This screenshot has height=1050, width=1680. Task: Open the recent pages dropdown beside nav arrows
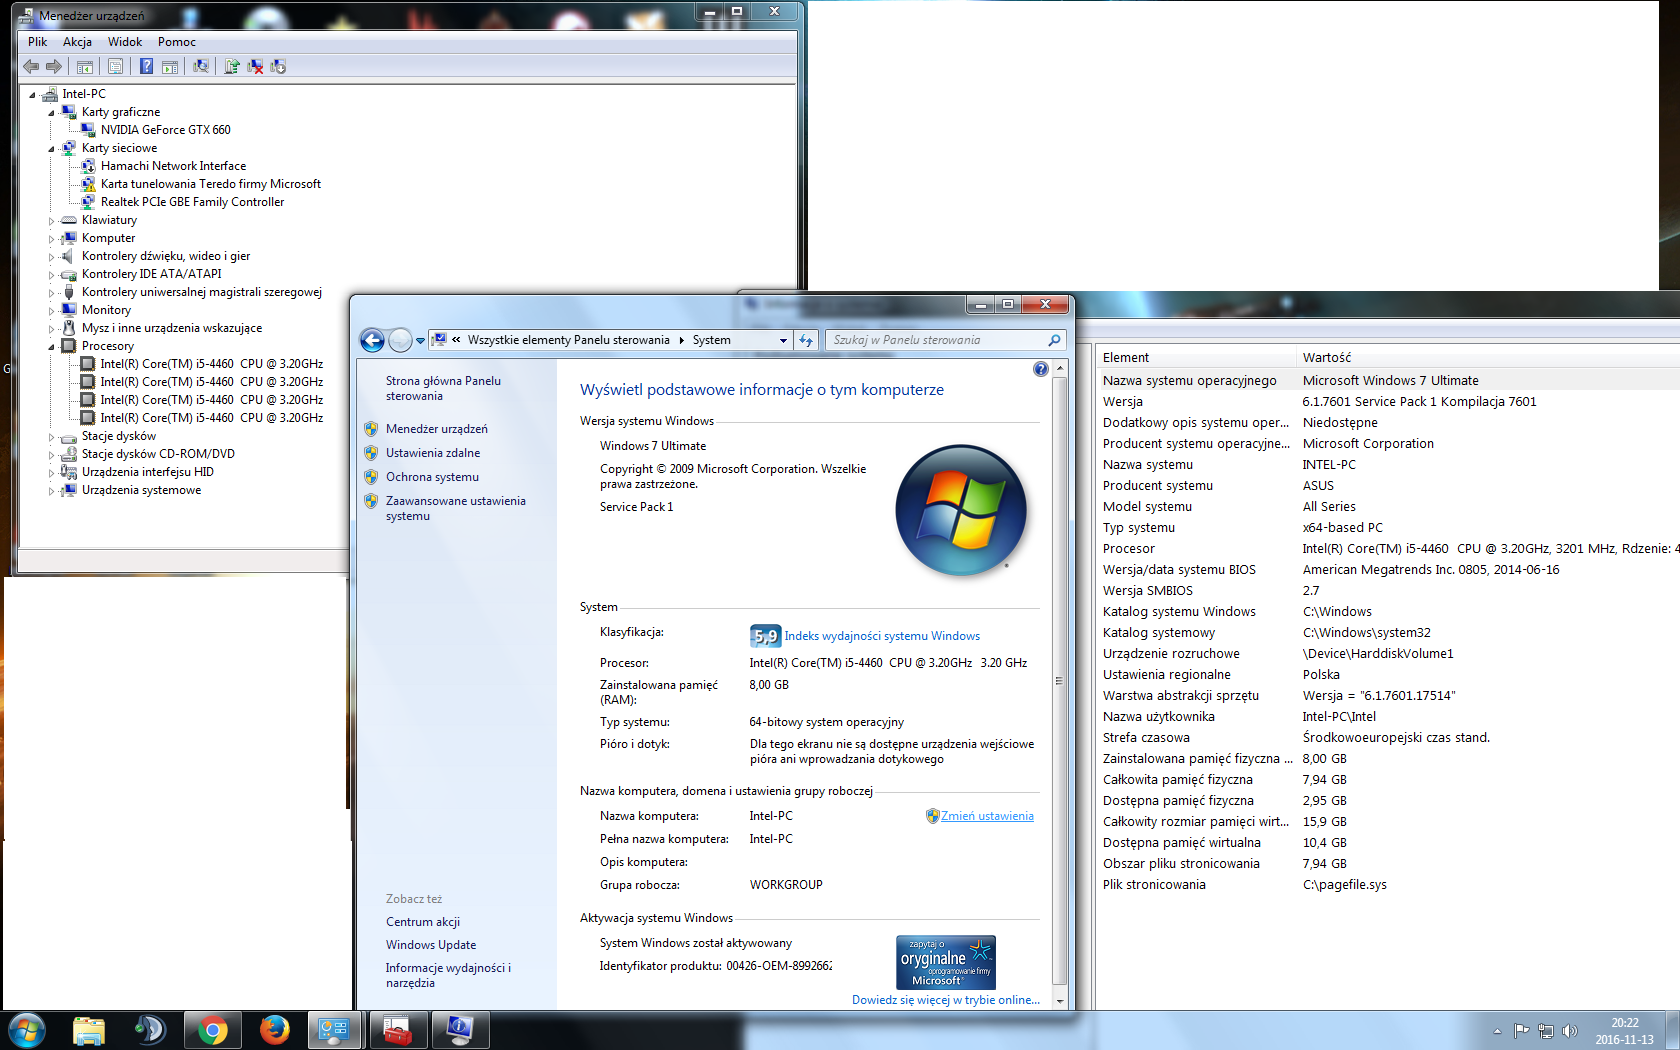[420, 340]
